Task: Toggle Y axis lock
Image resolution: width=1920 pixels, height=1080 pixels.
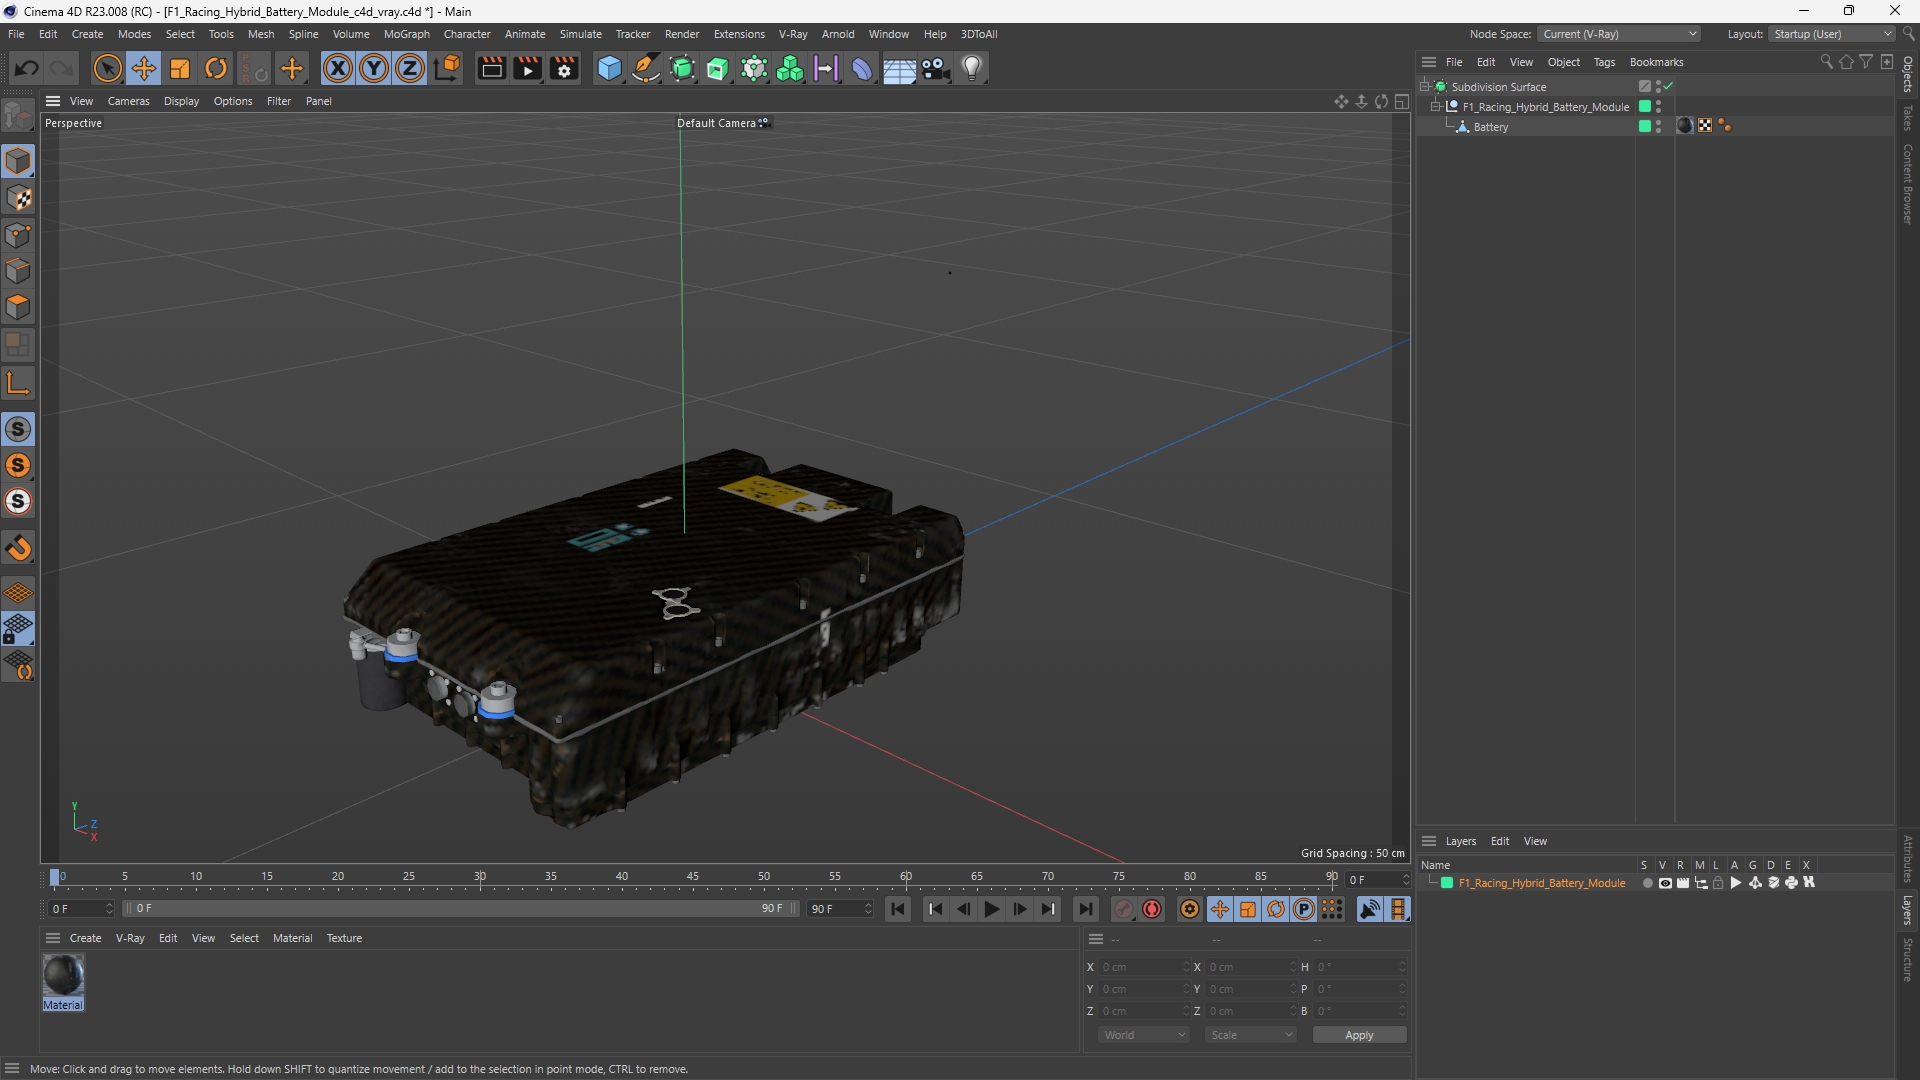Action: click(374, 68)
